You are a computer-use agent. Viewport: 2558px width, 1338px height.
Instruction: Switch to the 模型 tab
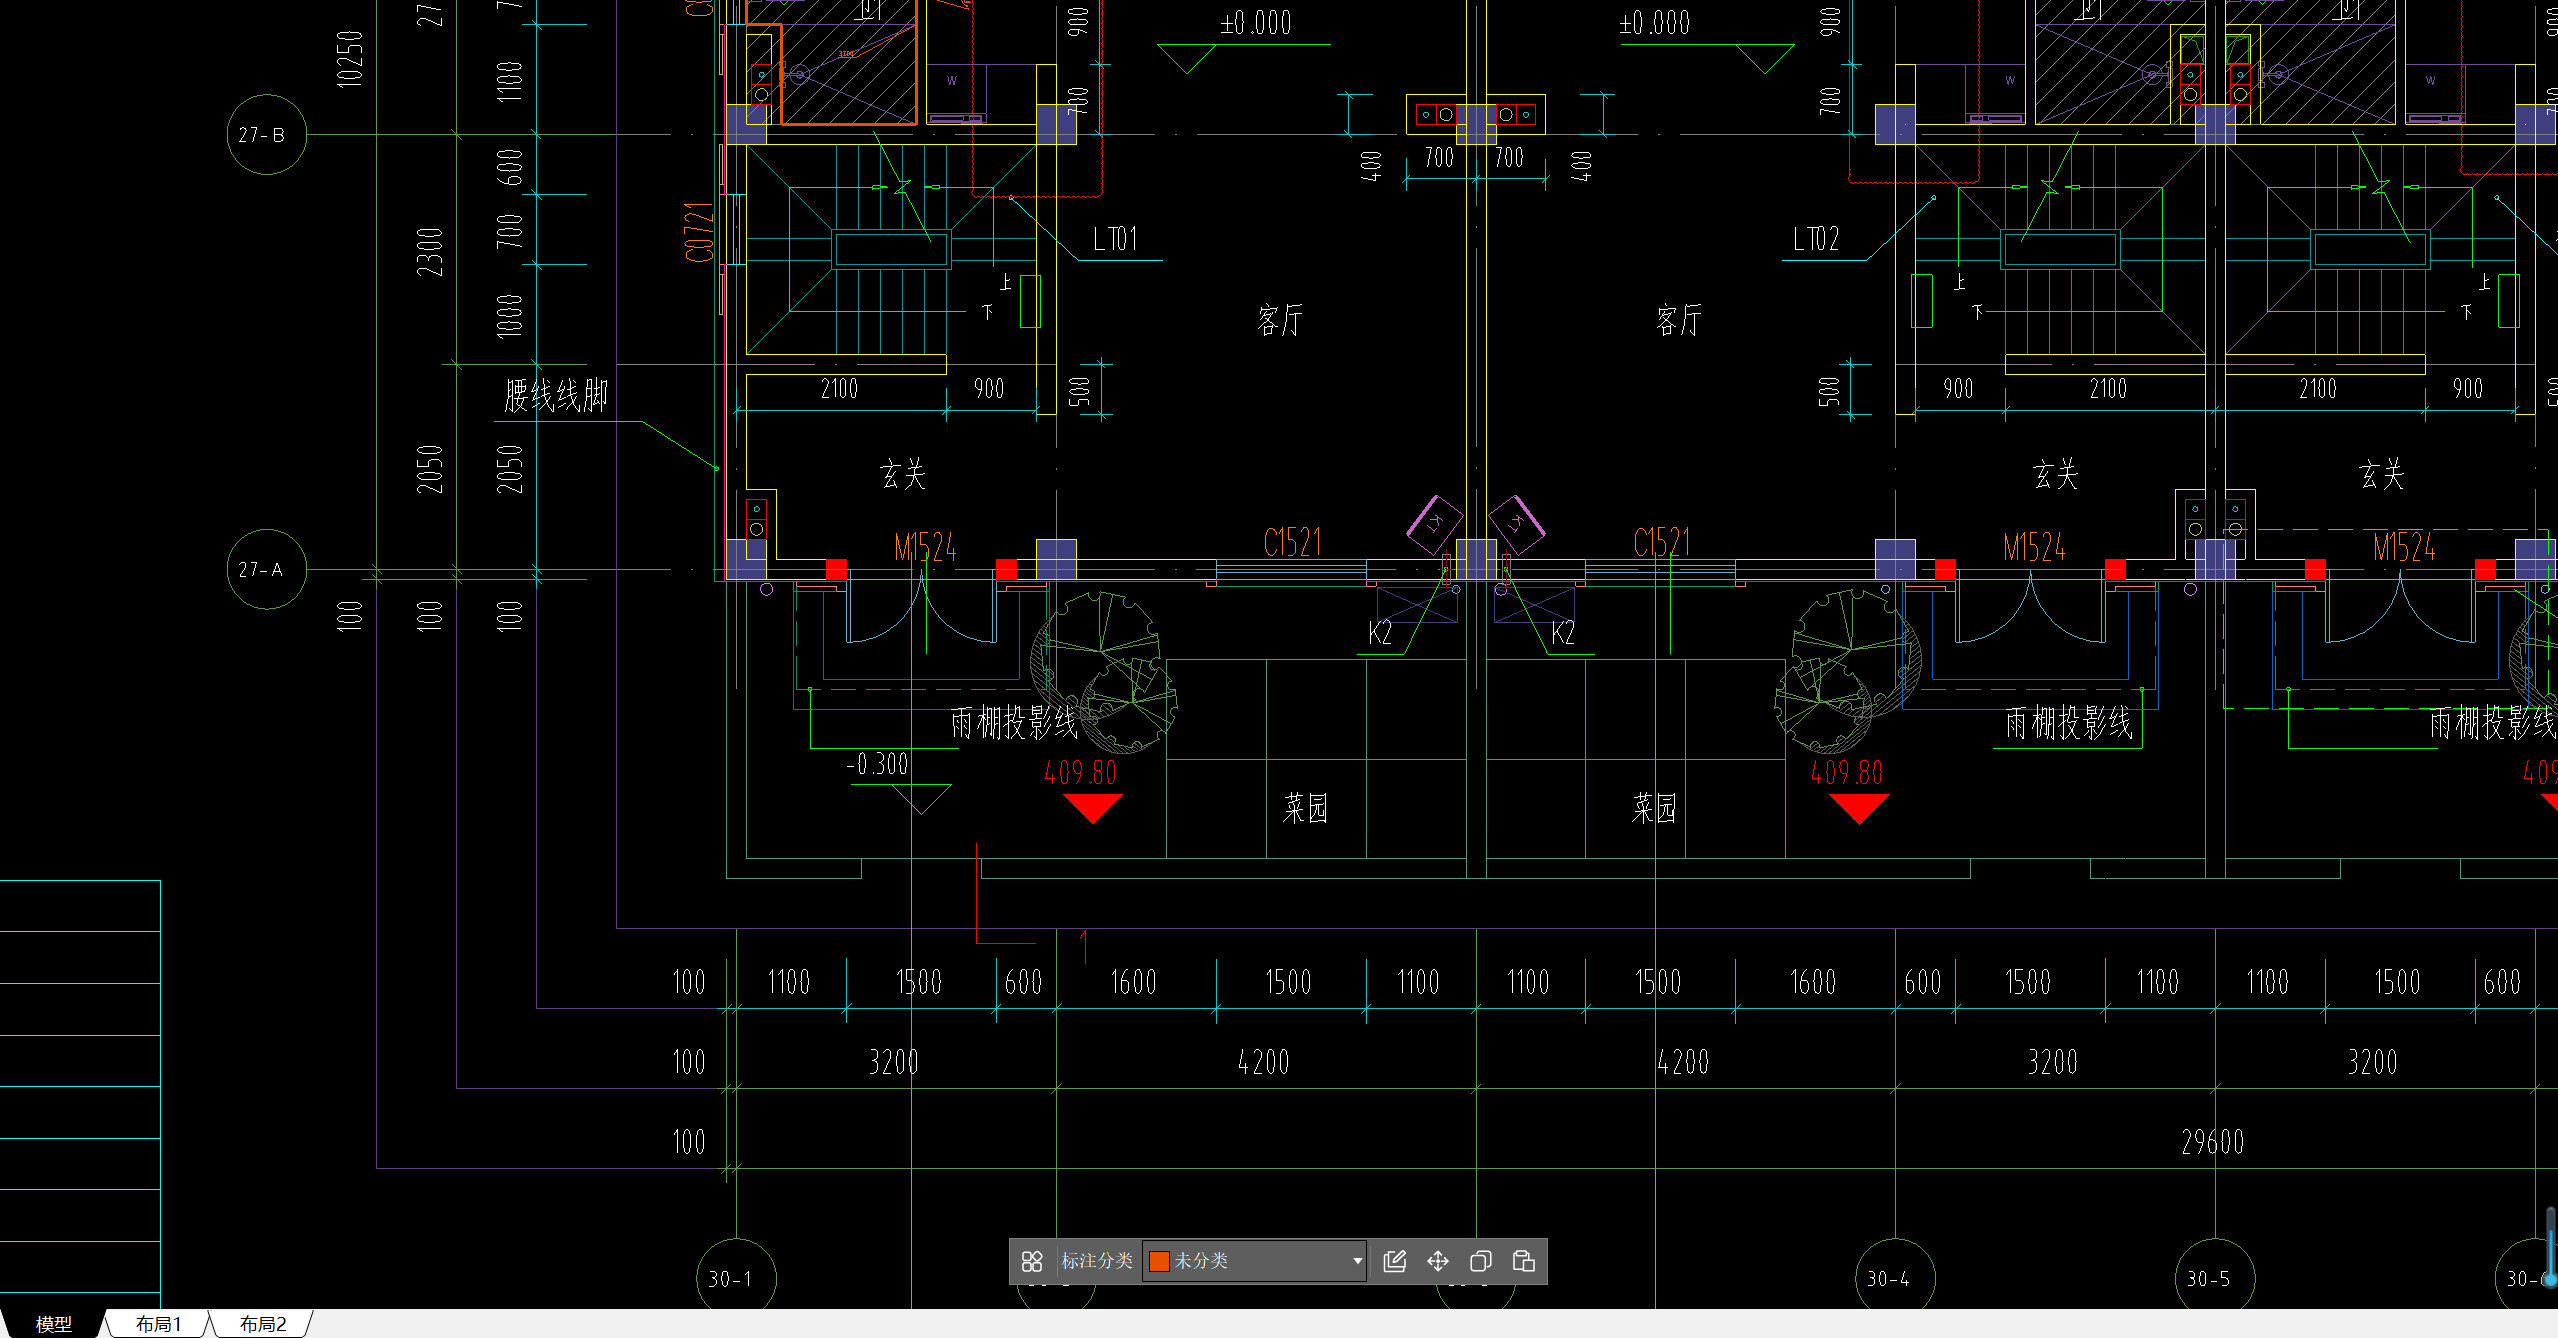click(54, 1324)
